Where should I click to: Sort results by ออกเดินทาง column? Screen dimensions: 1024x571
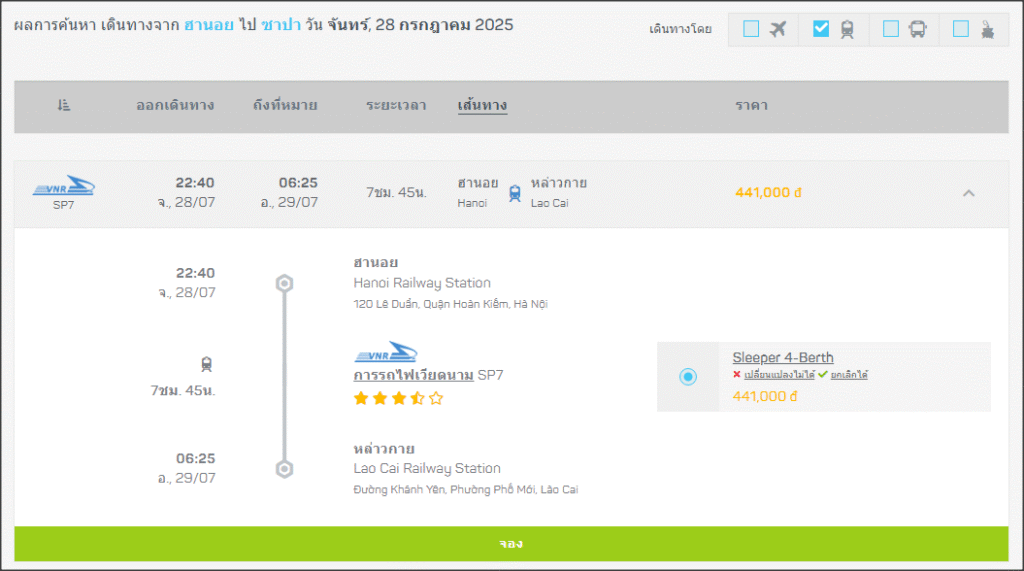[175, 105]
